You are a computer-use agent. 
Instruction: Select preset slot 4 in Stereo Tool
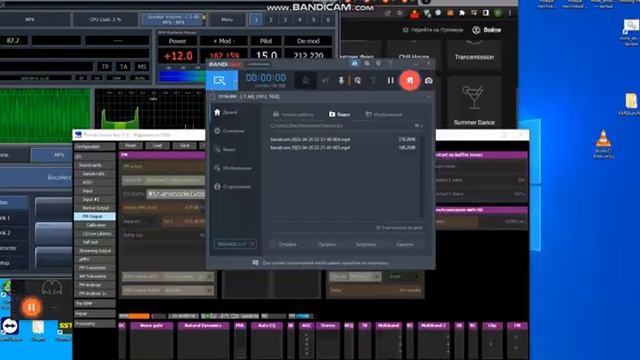299,19
